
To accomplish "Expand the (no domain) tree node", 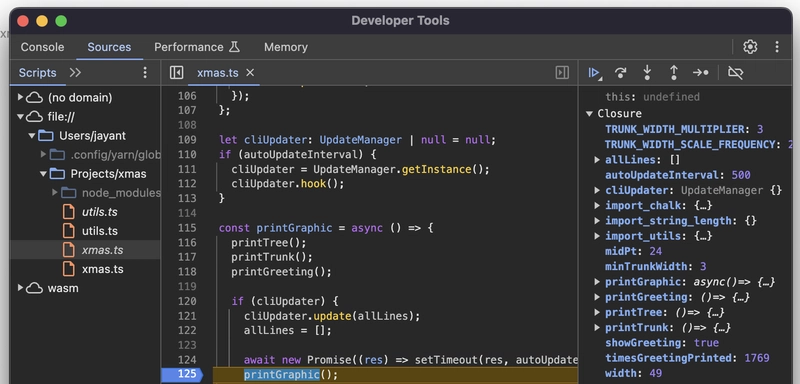I will click(x=20, y=97).
